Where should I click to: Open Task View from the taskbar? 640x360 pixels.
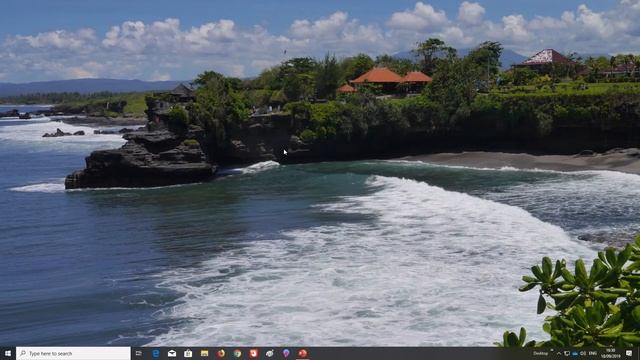pos(139,353)
